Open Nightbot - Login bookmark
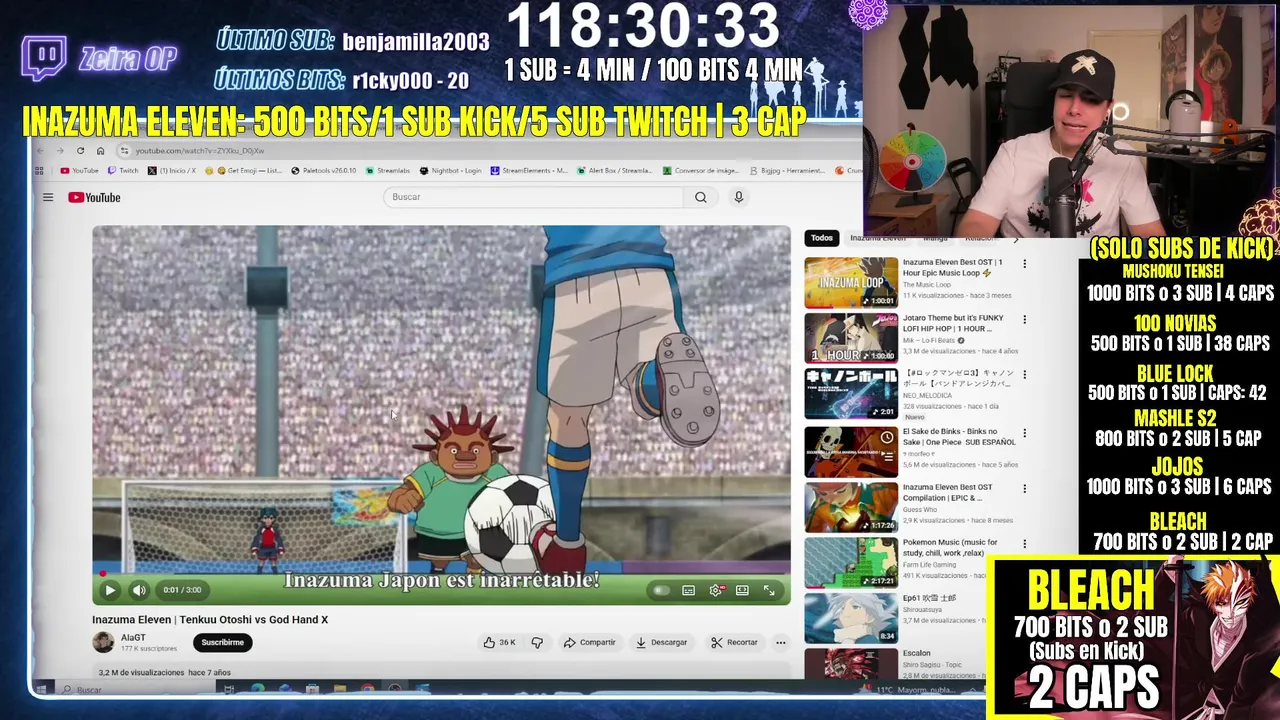 pyautogui.click(x=451, y=171)
